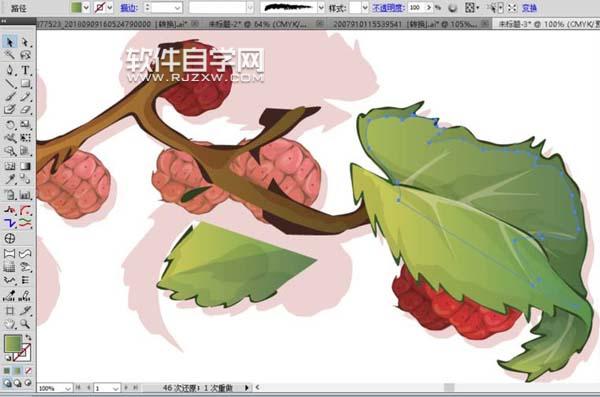The image size is (600, 397).
Task: Select the Pen tool
Action: pos(10,70)
